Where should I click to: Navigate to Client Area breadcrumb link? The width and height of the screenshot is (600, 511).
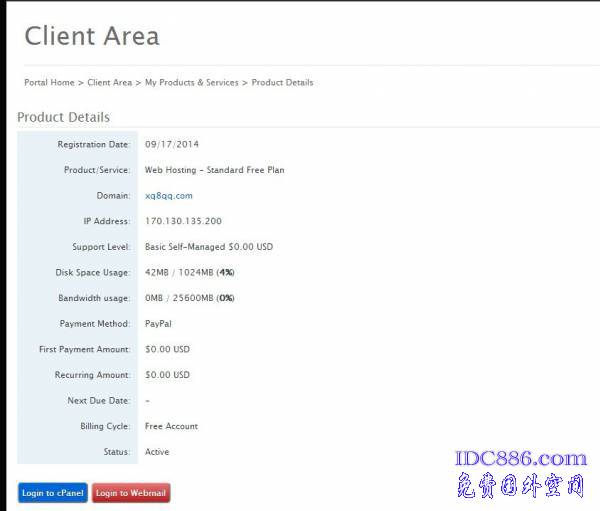click(x=109, y=82)
